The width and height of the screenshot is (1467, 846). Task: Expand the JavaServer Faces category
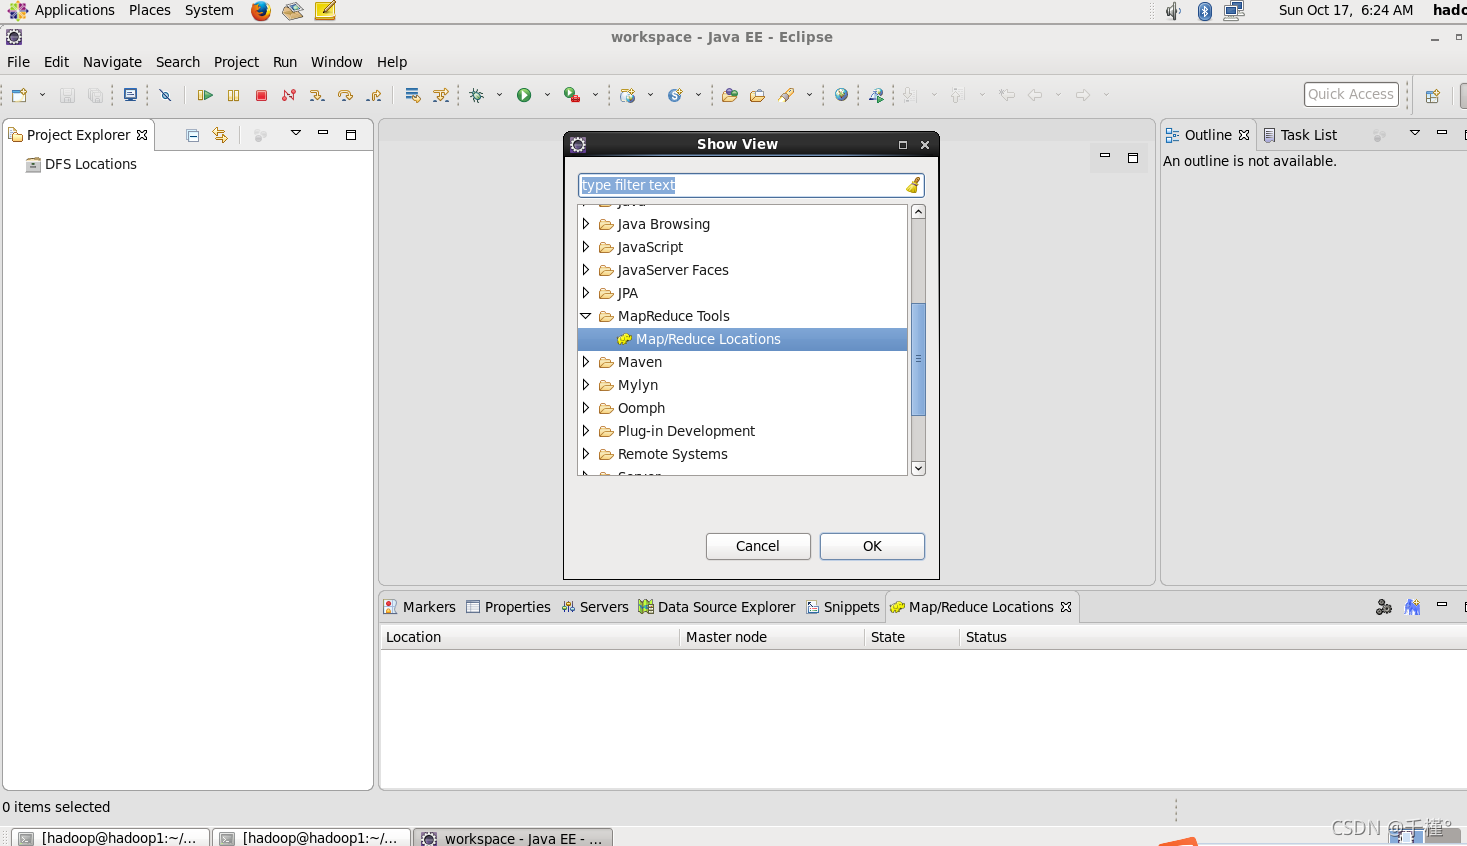pos(586,270)
